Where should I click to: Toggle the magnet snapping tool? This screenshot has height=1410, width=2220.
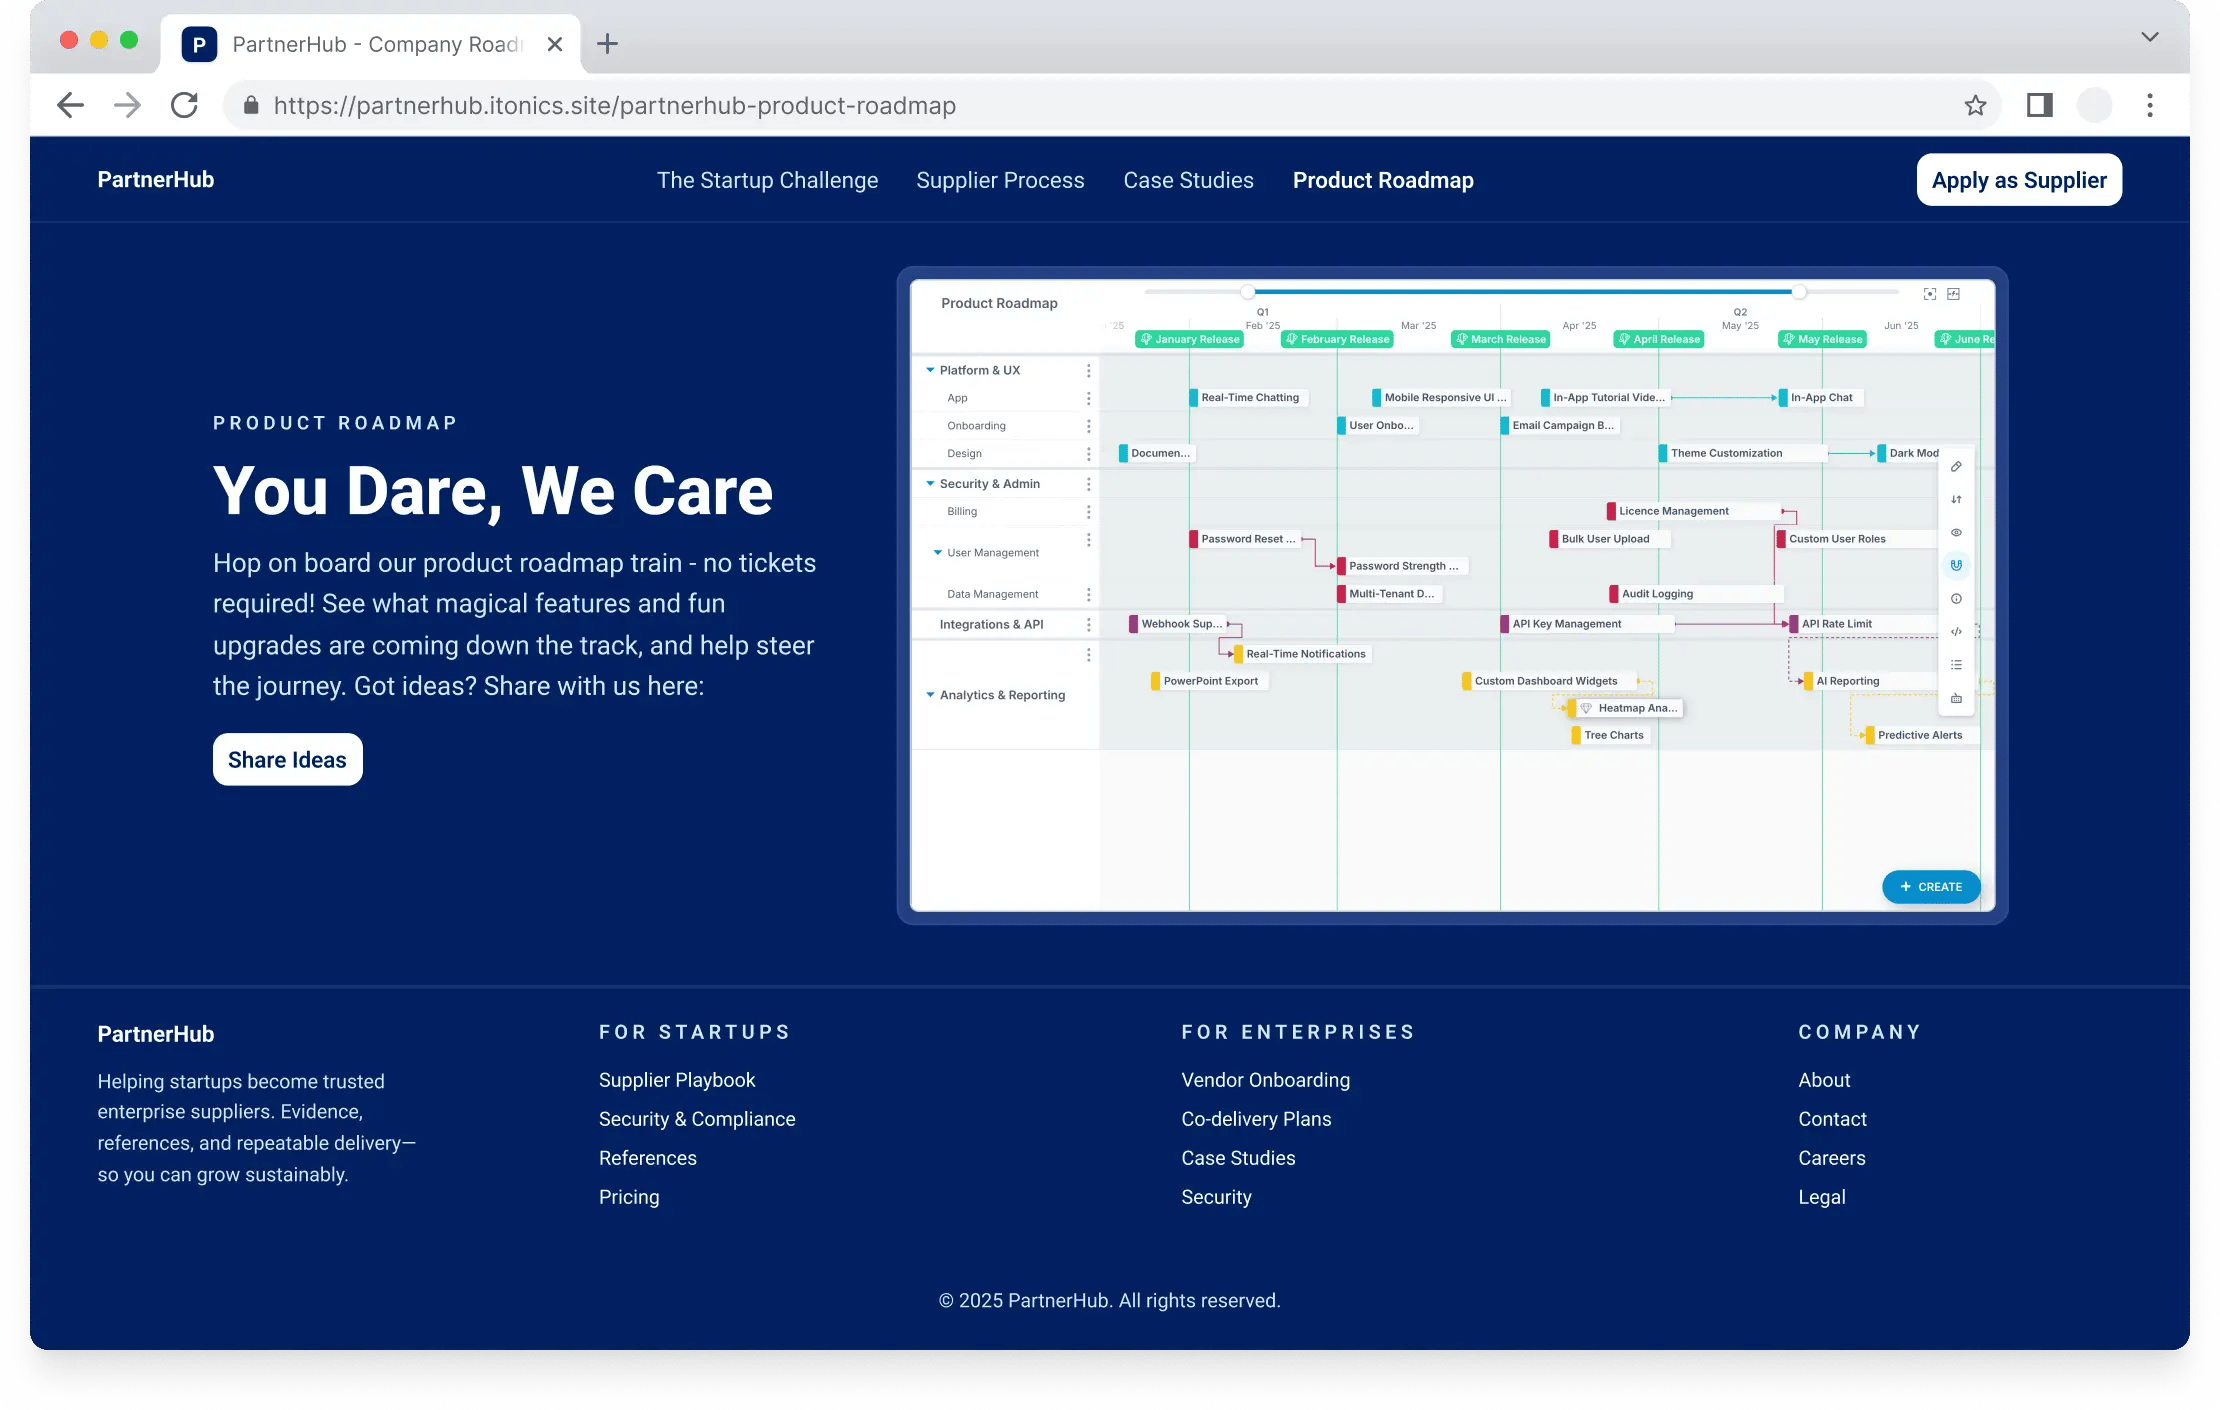tap(1957, 565)
